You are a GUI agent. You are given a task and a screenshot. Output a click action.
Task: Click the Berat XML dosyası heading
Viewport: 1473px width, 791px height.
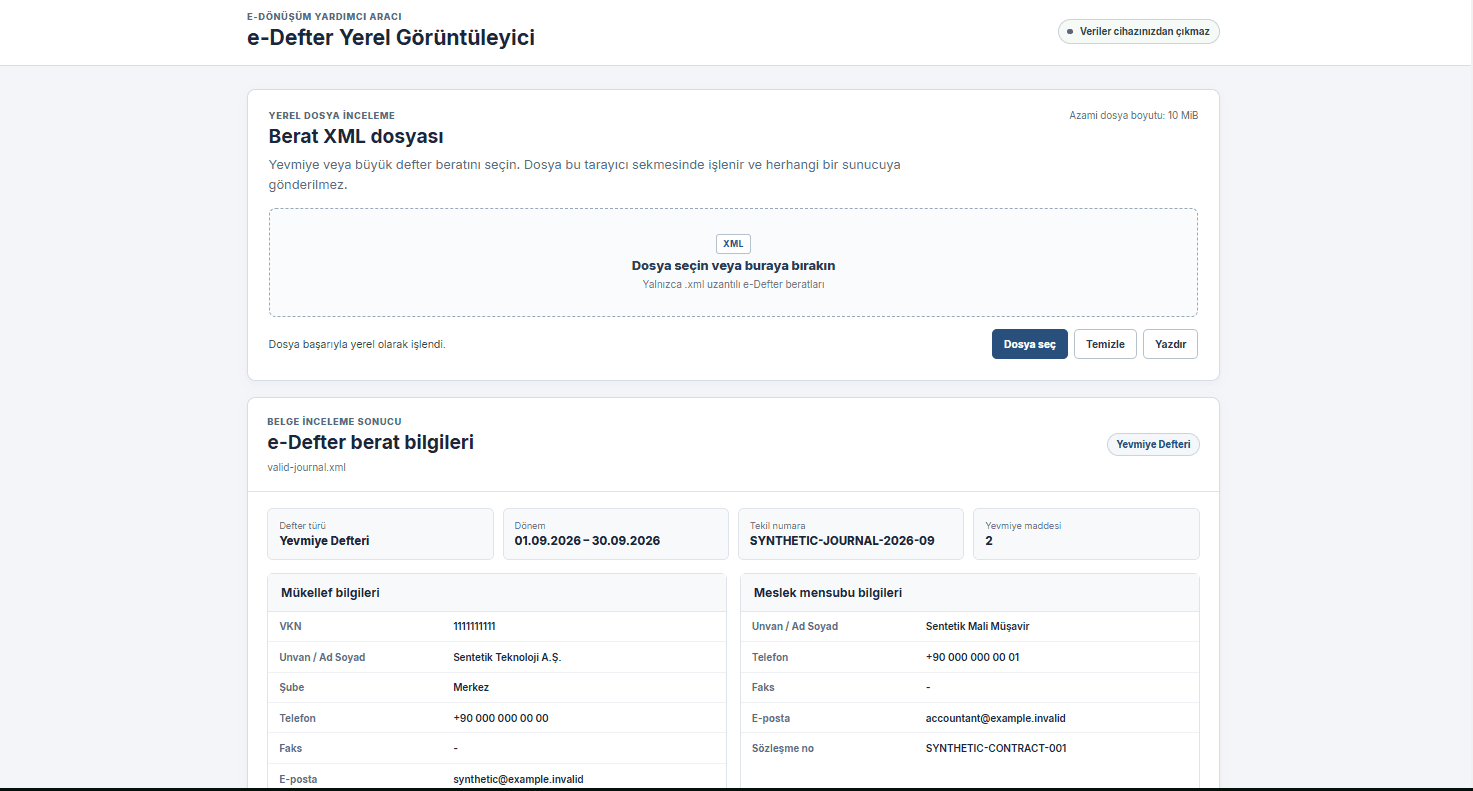tap(356, 137)
